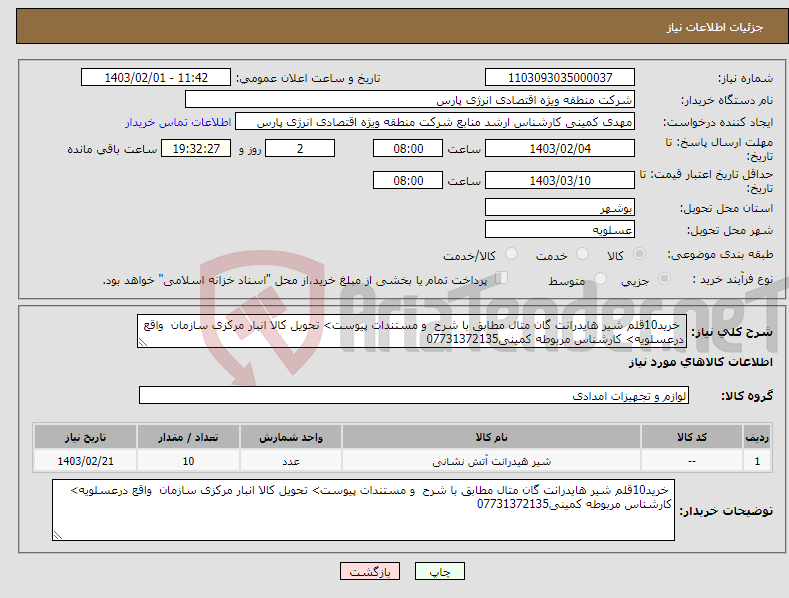Click the remaining days field showing 2
The height and width of the screenshot is (598, 789).
(x=300, y=148)
